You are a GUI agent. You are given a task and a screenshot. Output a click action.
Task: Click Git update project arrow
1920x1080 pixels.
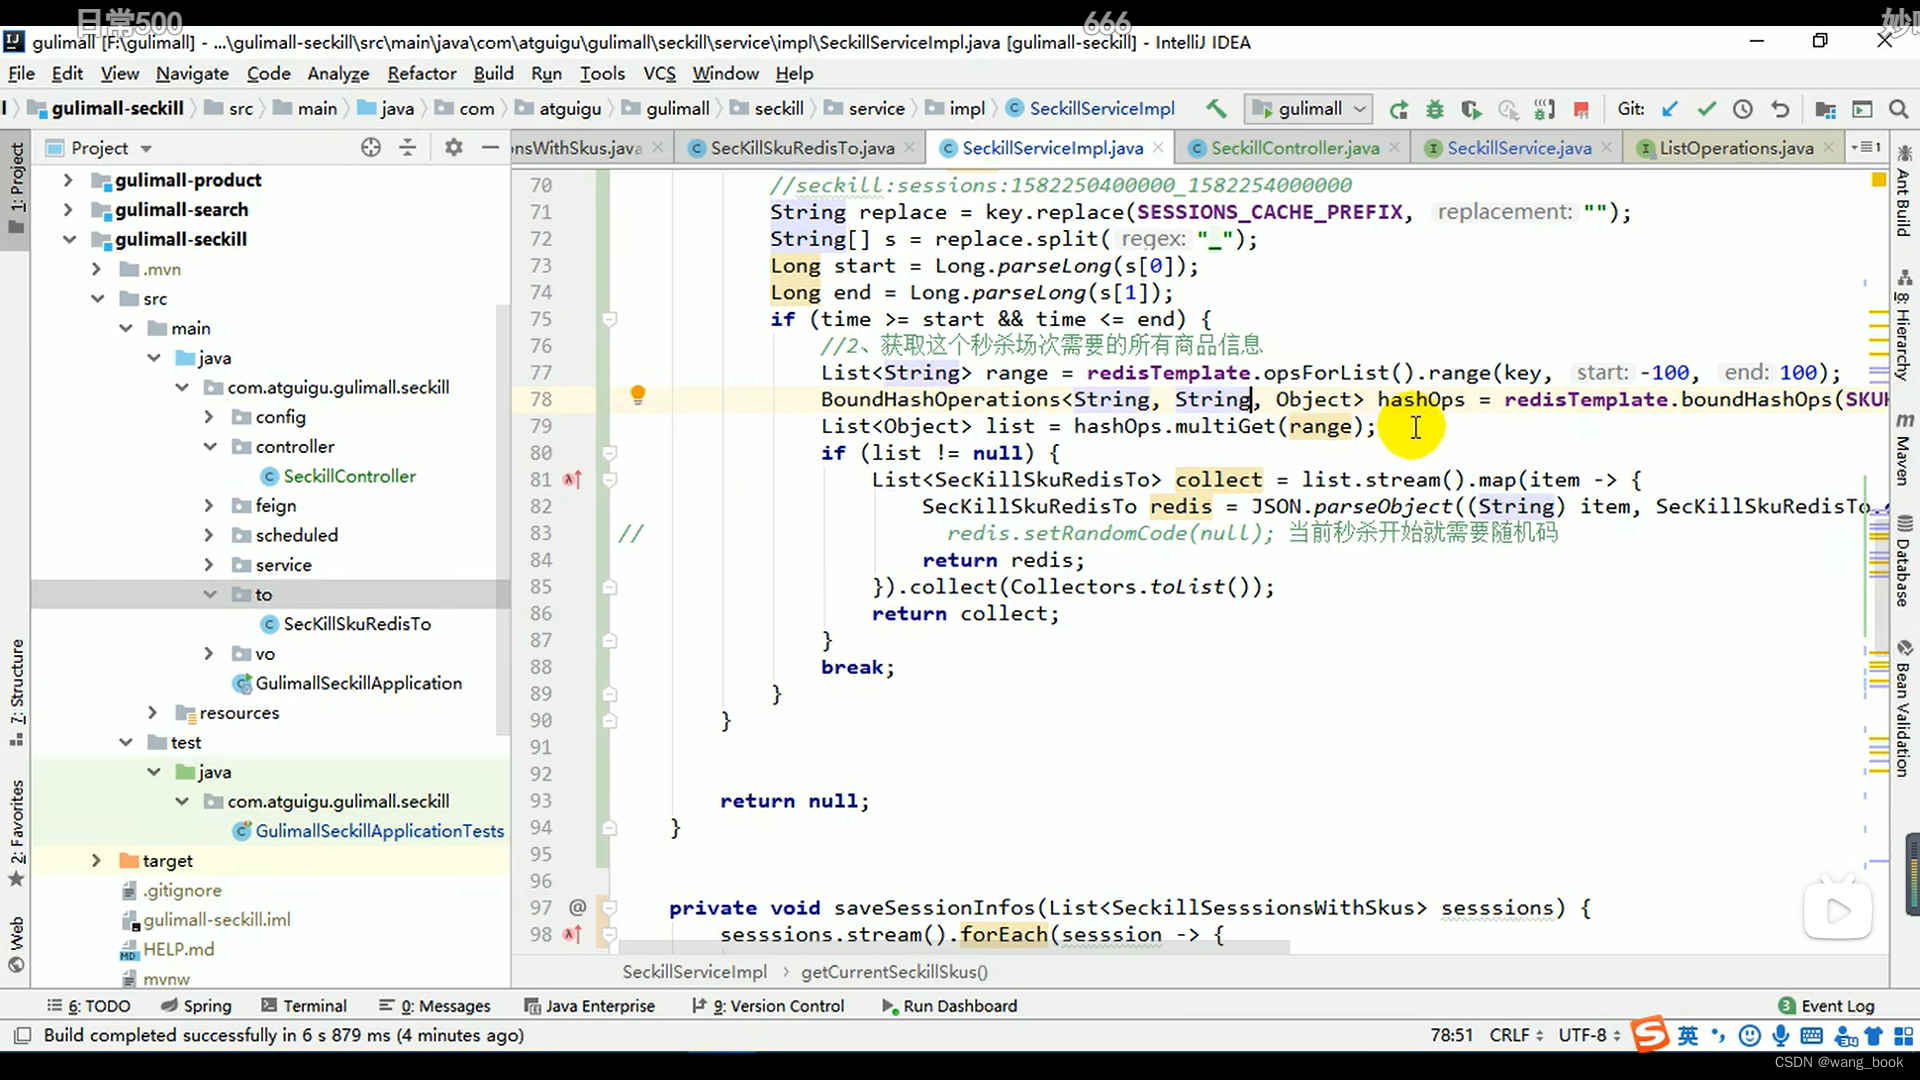(1670, 109)
